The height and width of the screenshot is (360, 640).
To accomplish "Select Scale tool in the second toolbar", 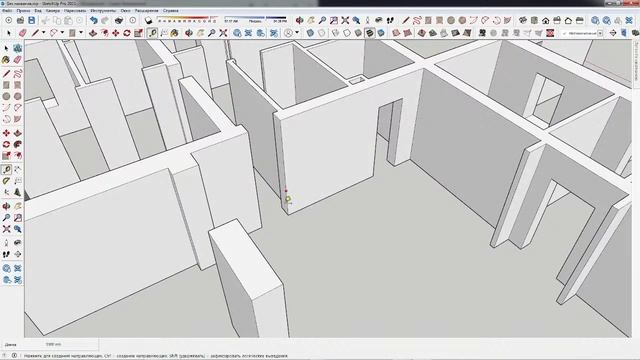I will (x=138, y=33).
